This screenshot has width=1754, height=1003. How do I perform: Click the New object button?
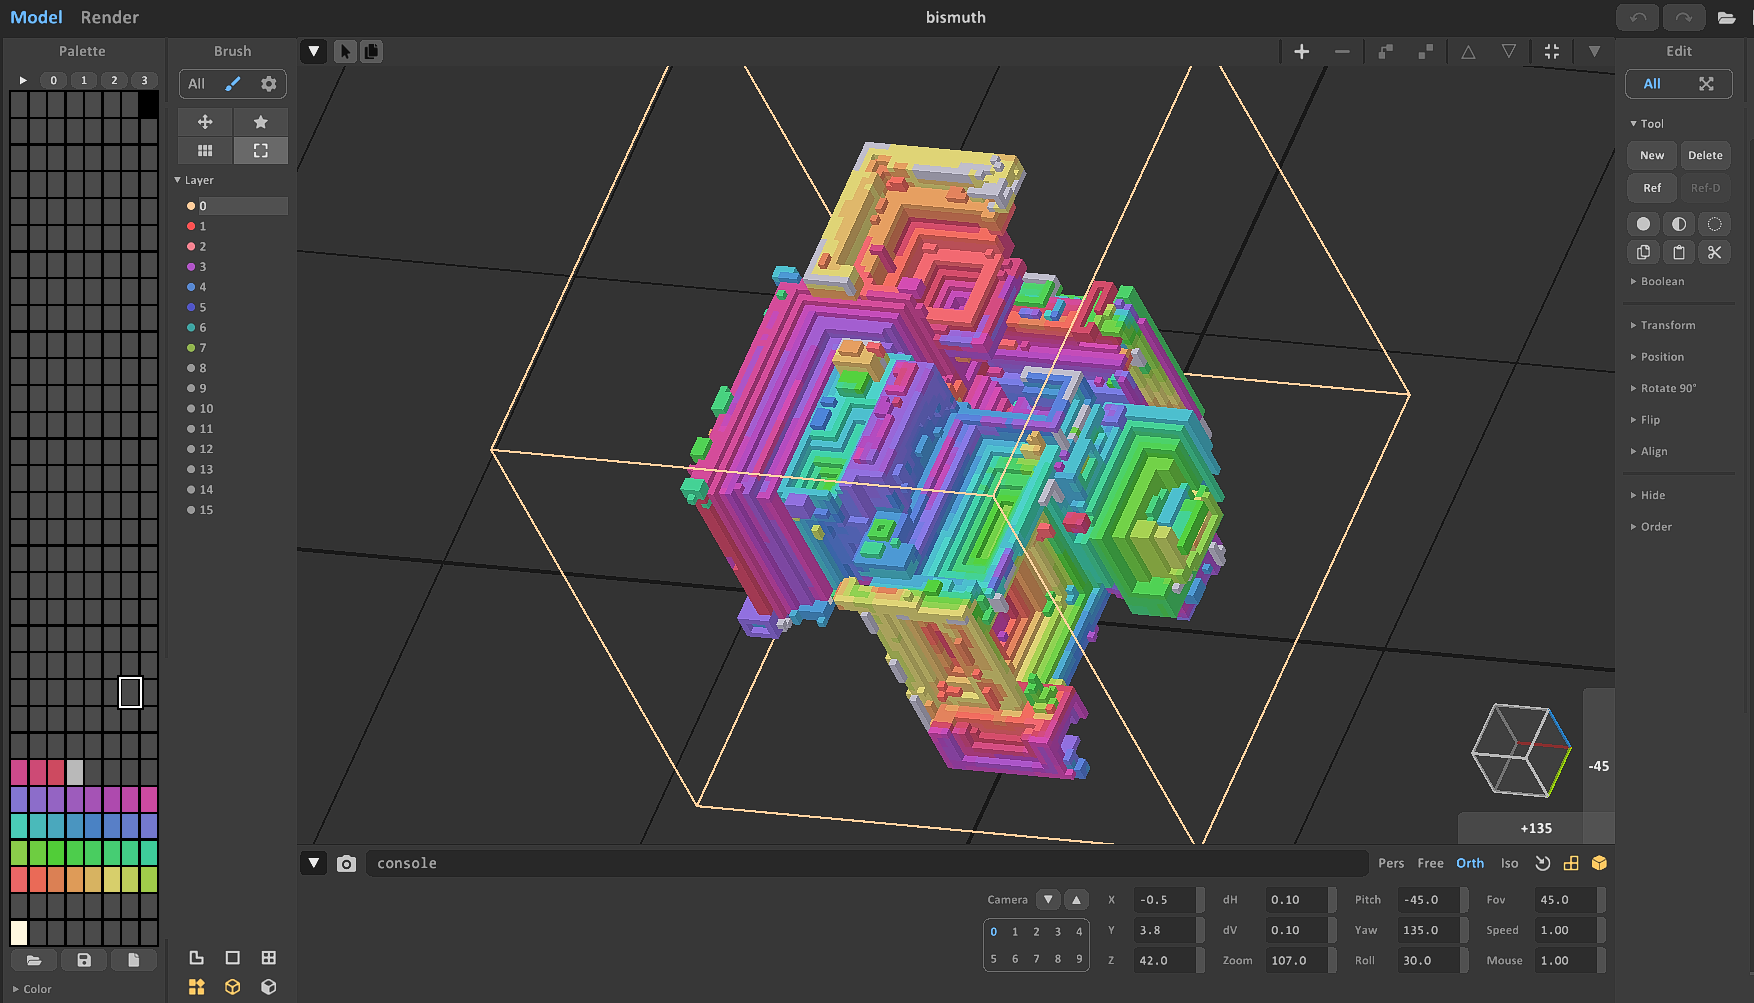pos(1652,155)
